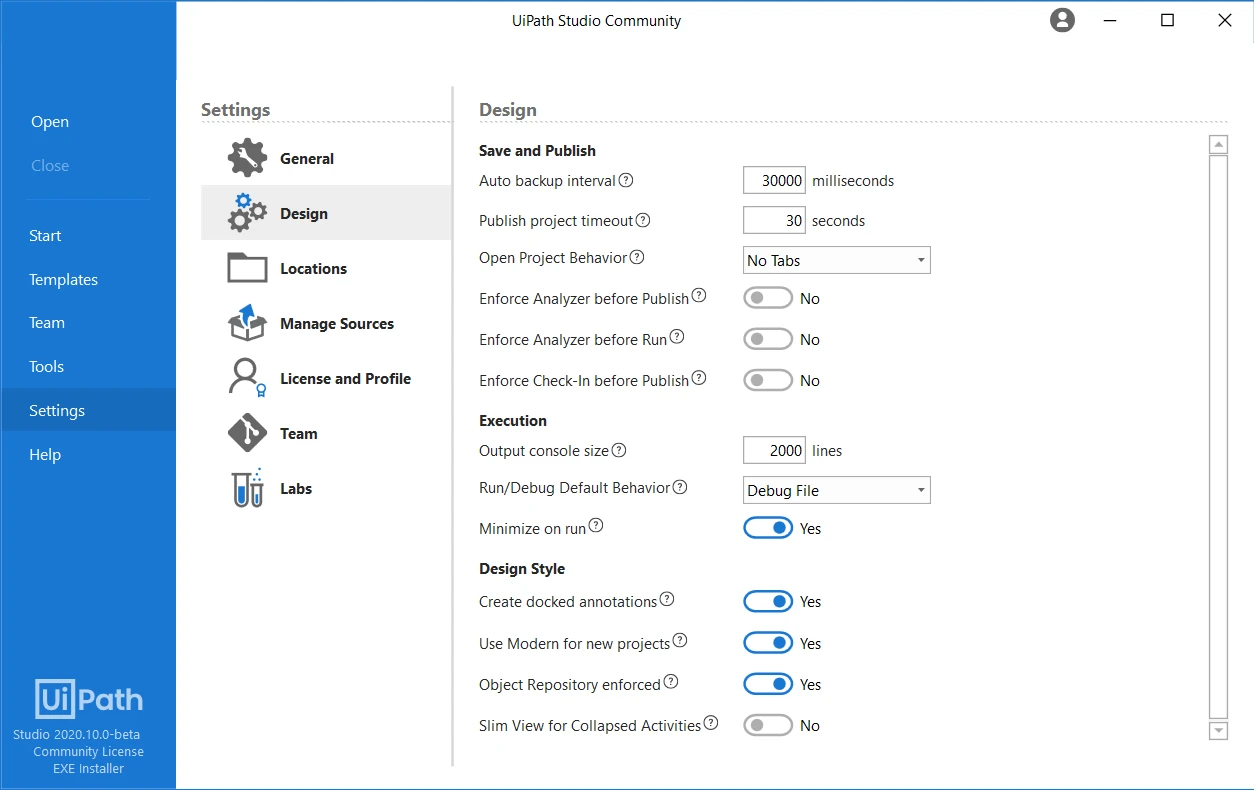Select the Manage Sources label
Image resolution: width=1254 pixels, height=790 pixels.
tap(337, 323)
